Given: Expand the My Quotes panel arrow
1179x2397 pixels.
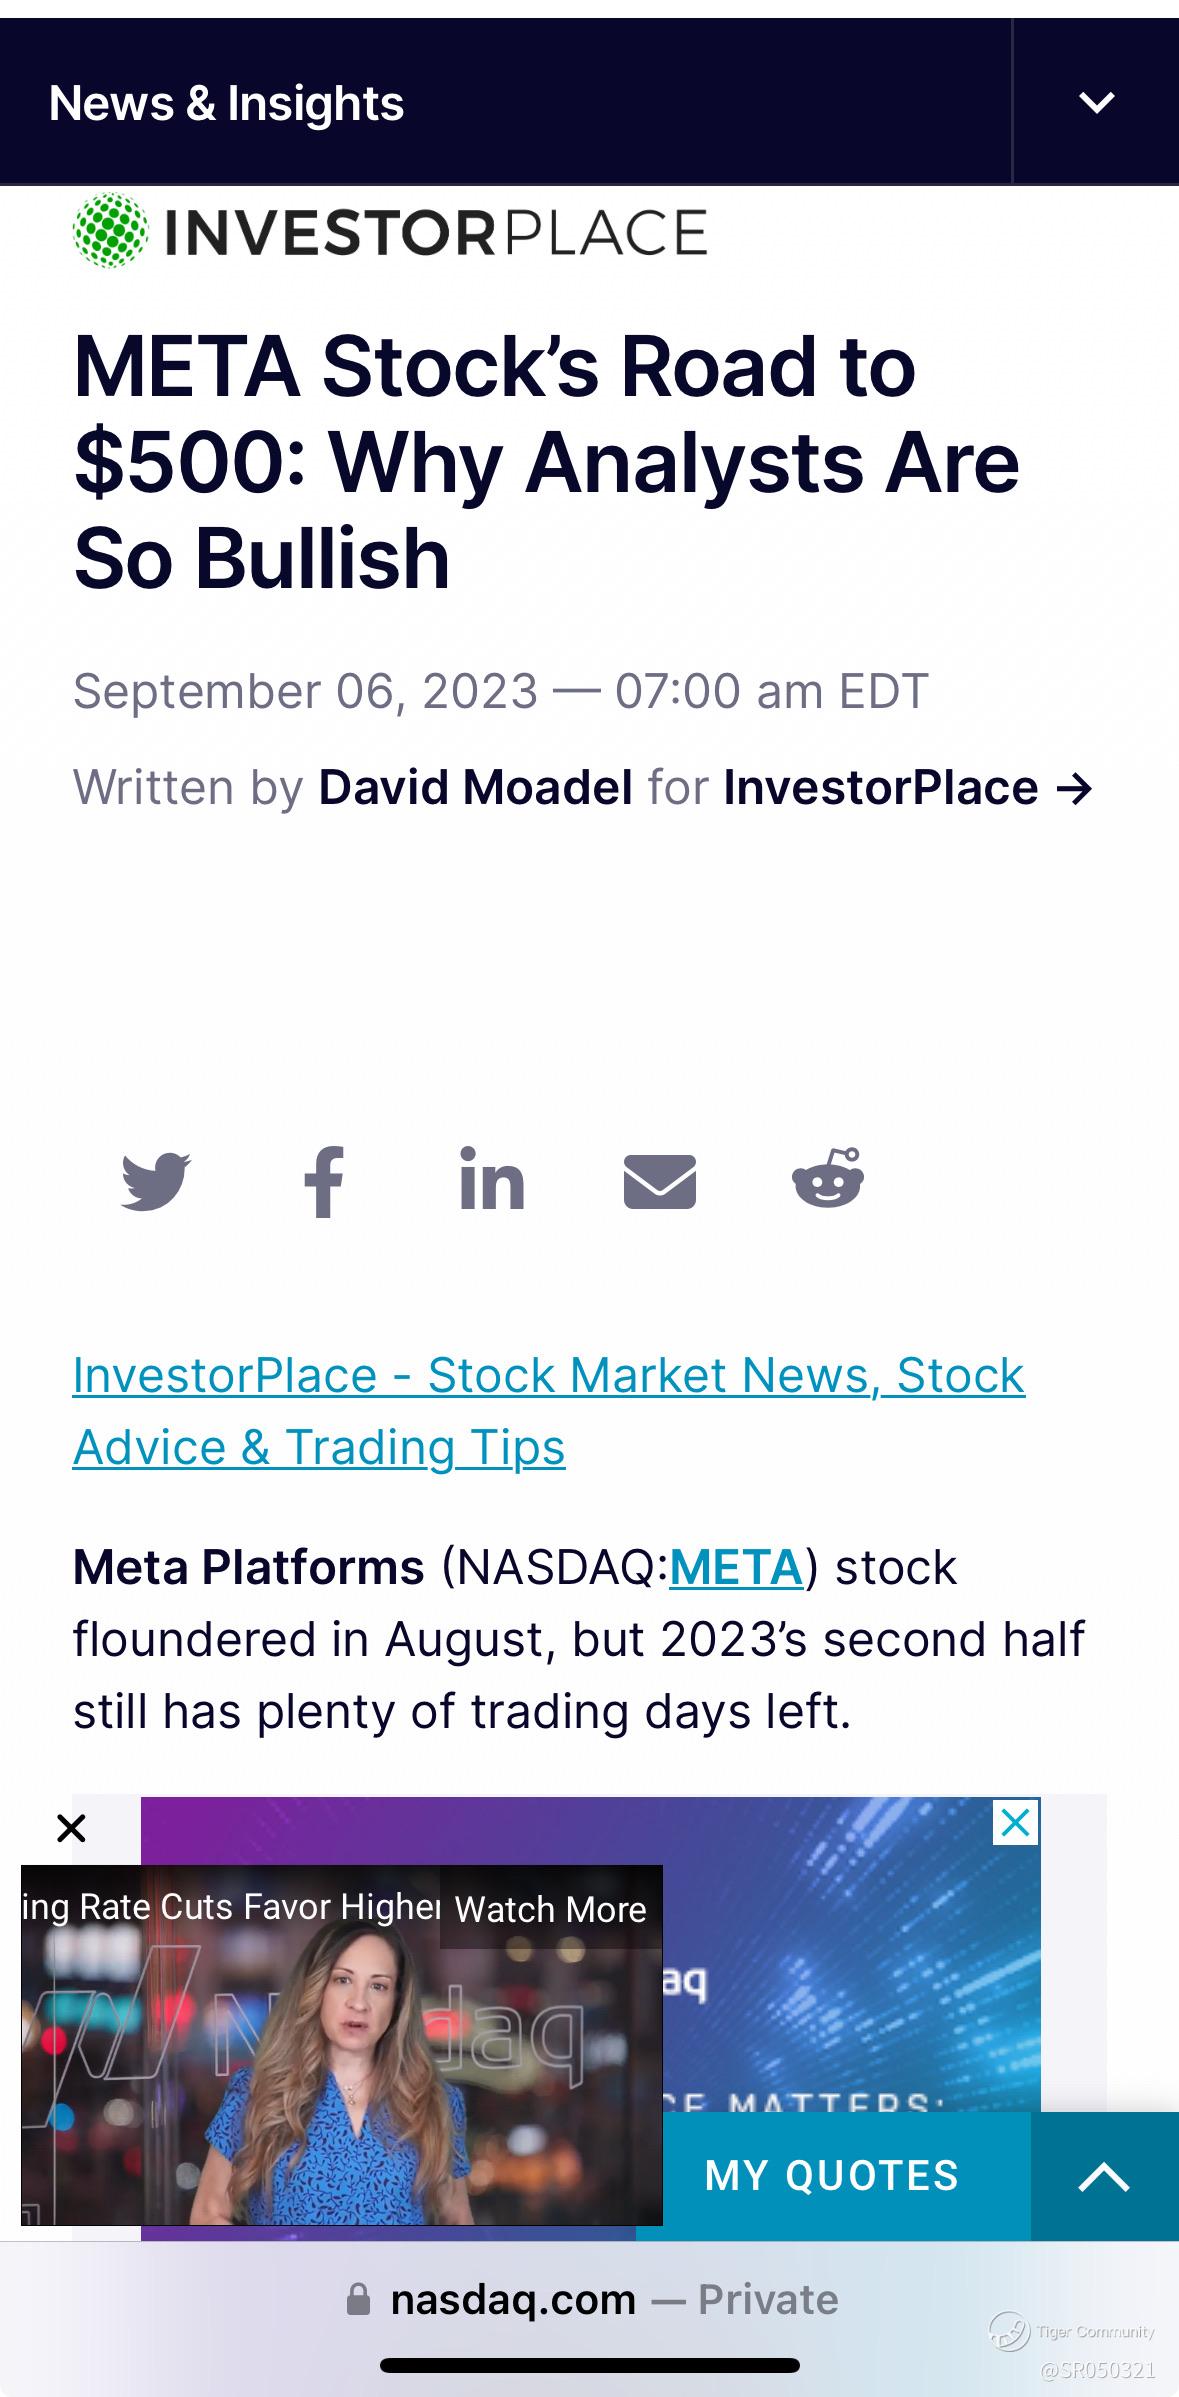Looking at the screenshot, I should 1105,2176.
